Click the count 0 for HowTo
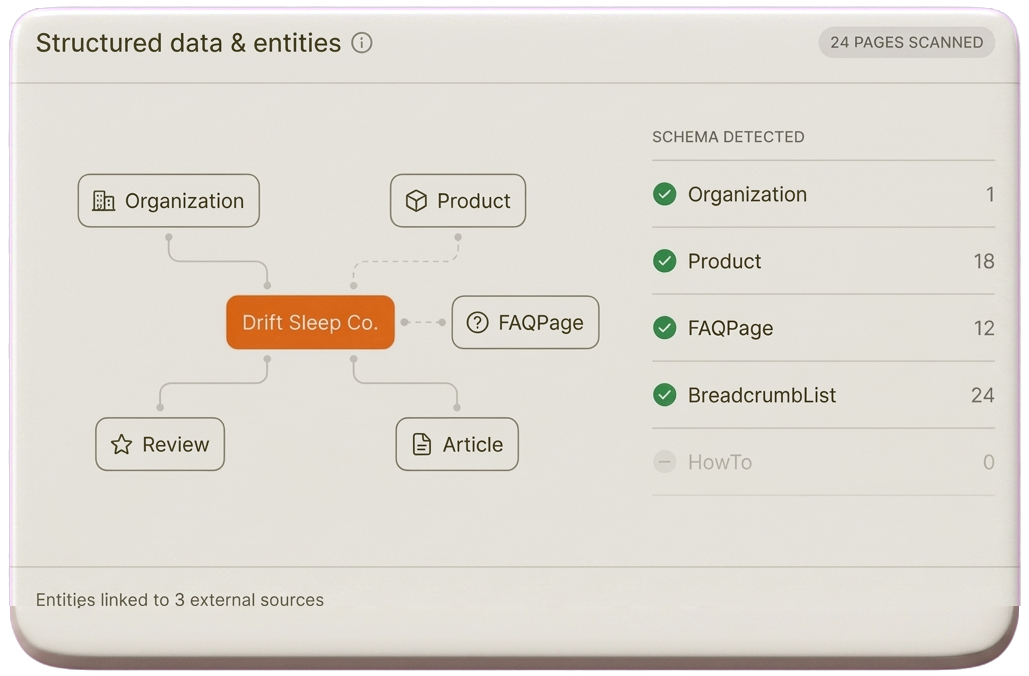This screenshot has height=676, width=1029. [x=989, y=462]
